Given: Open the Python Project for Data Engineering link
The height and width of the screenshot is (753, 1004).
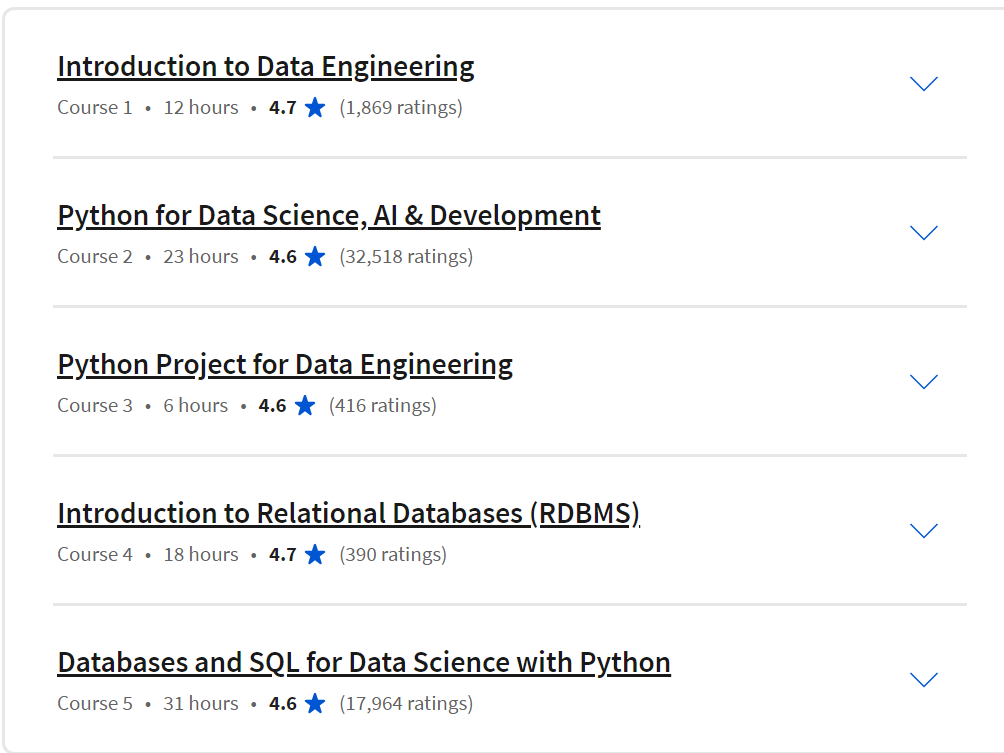Looking at the screenshot, I should click(285, 365).
